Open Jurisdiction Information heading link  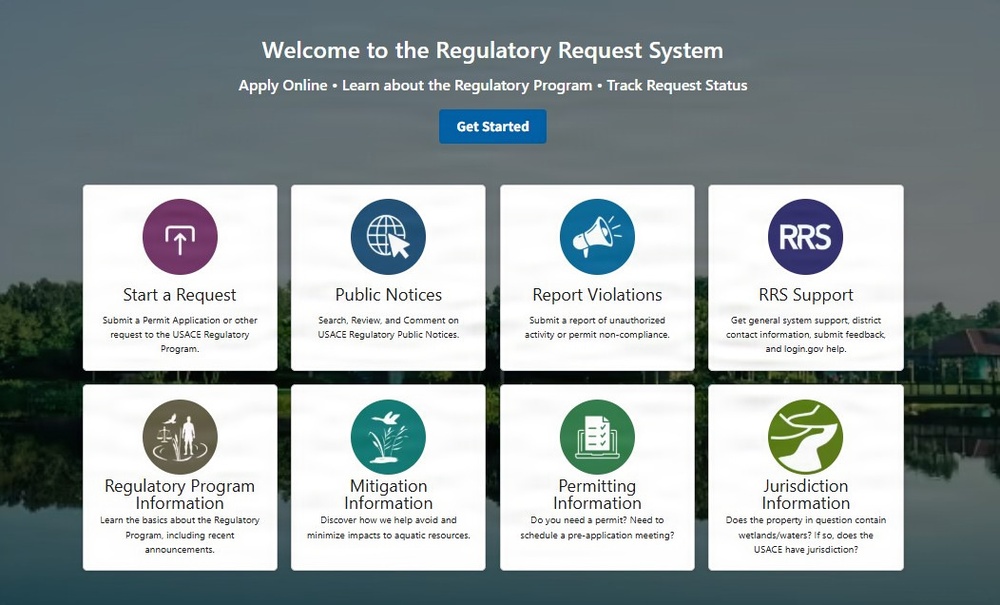805,494
